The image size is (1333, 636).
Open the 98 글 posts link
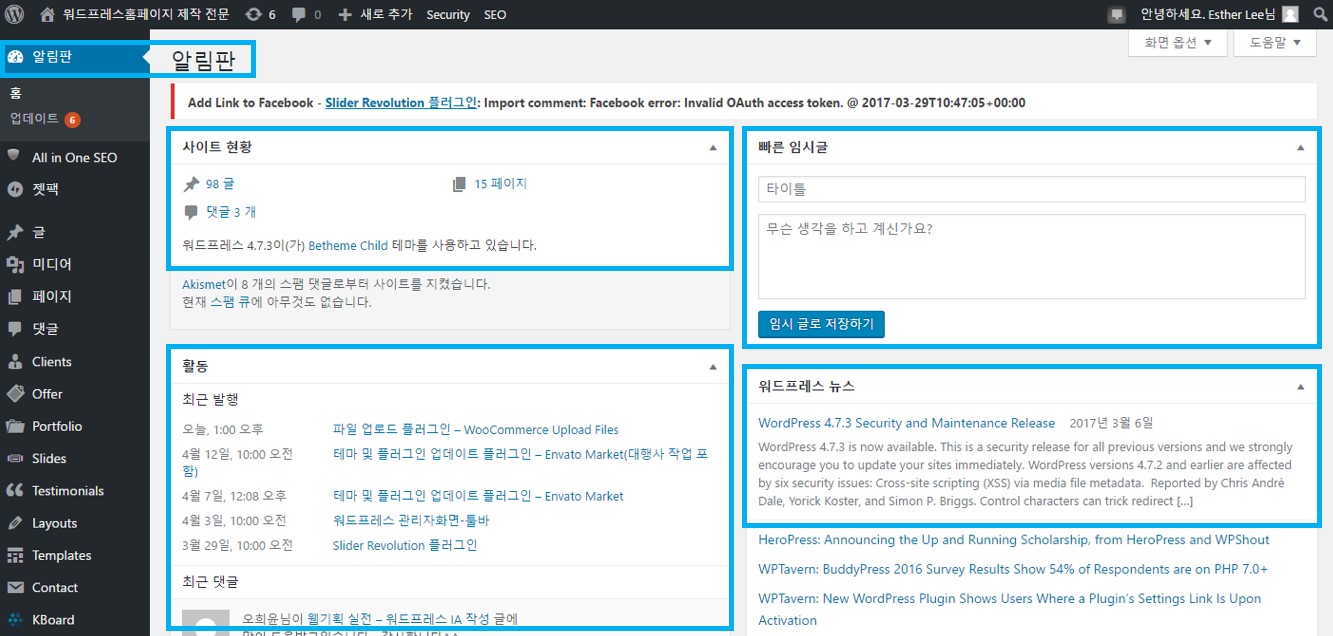point(219,184)
